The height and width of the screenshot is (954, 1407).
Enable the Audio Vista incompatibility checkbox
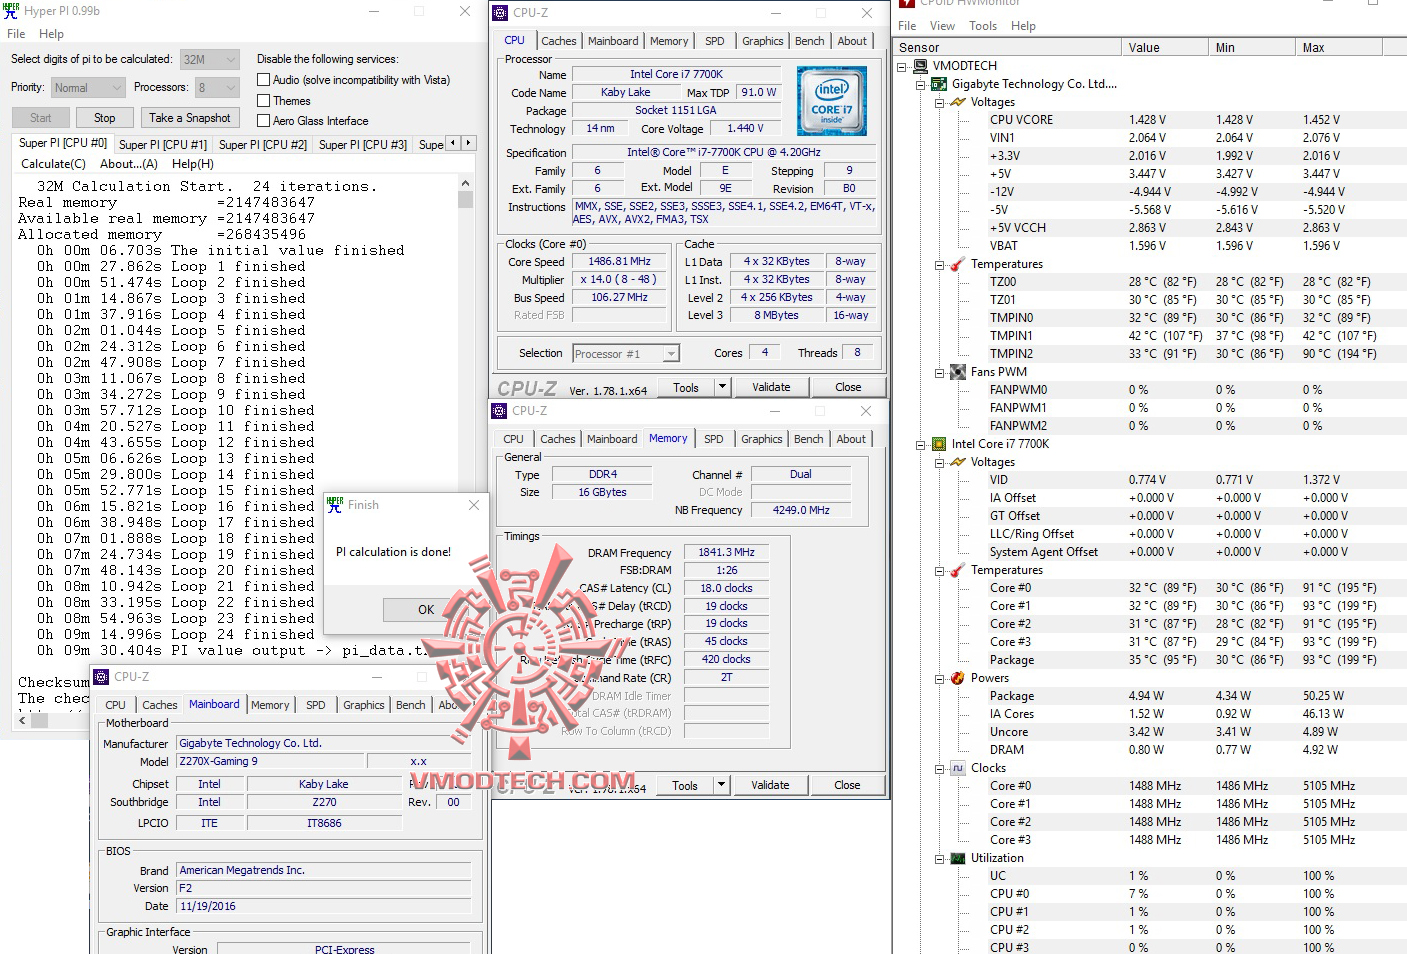click(x=264, y=80)
